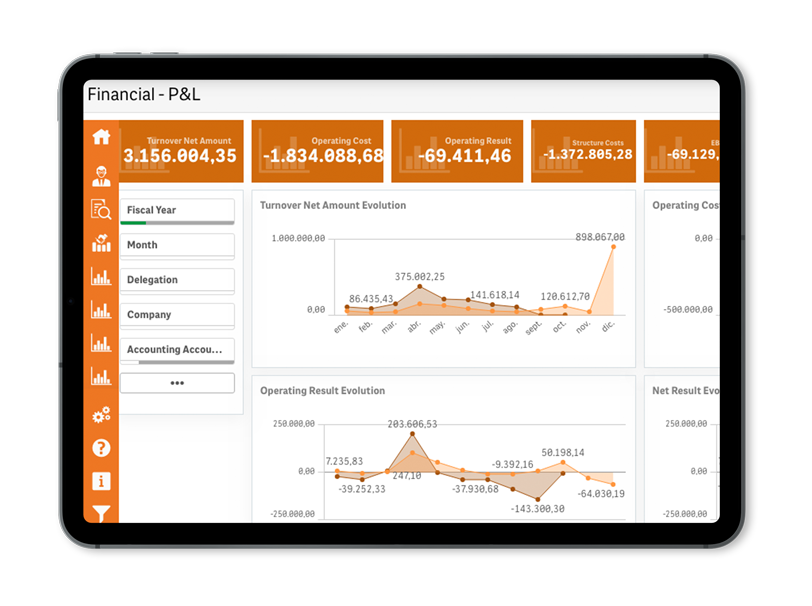This screenshot has height=606, width=812.
Task: Select the -143.300,30 data label
Action: 538,509
